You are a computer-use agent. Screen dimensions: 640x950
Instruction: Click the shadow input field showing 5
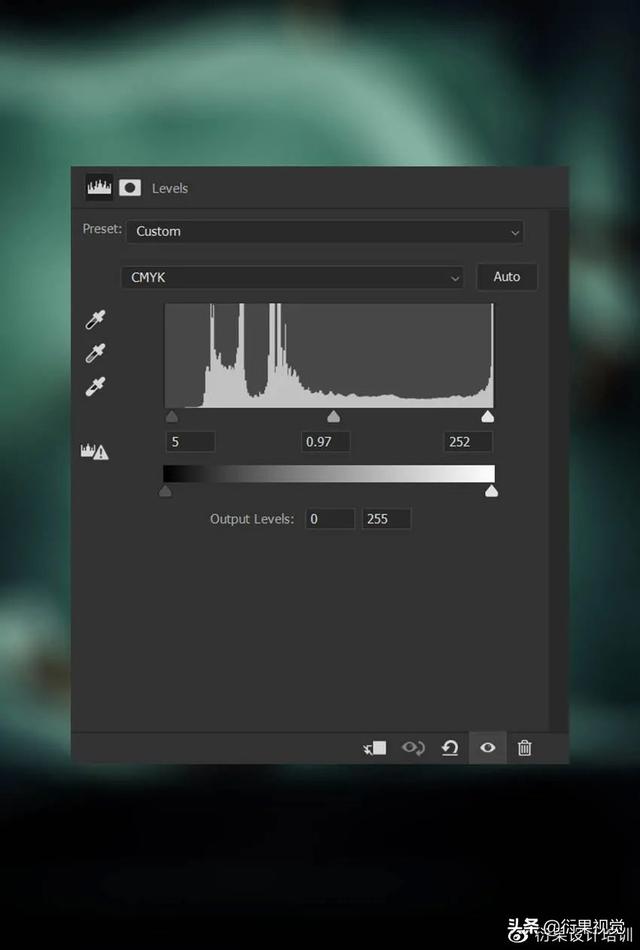(x=190, y=442)
